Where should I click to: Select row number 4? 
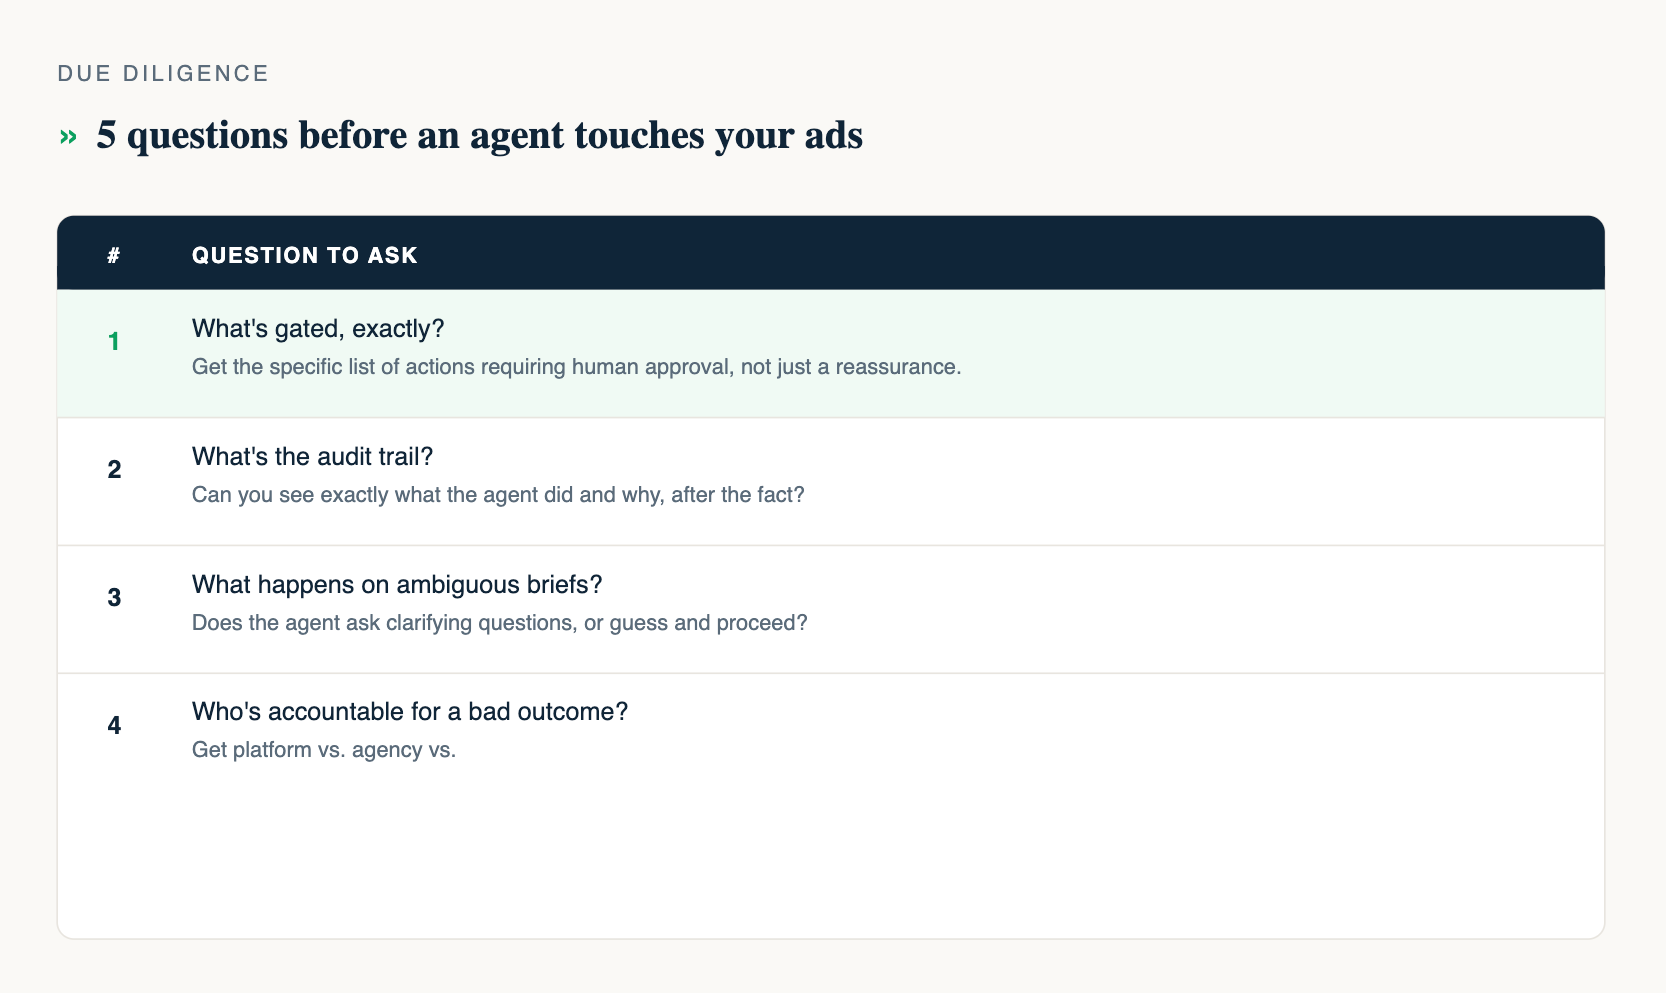coord(114,726)
